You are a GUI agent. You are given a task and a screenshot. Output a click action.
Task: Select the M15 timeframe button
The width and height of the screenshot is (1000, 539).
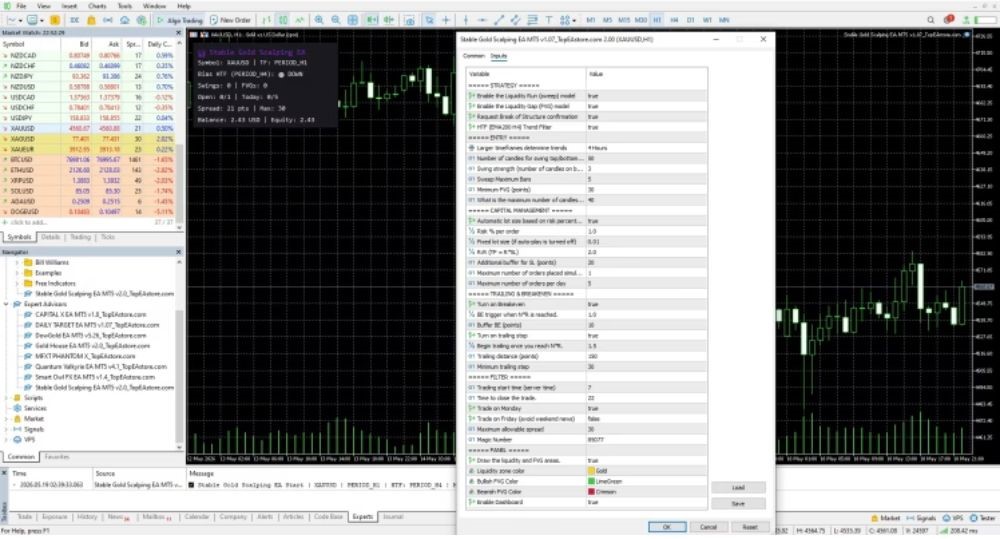[x=624, y=20]
